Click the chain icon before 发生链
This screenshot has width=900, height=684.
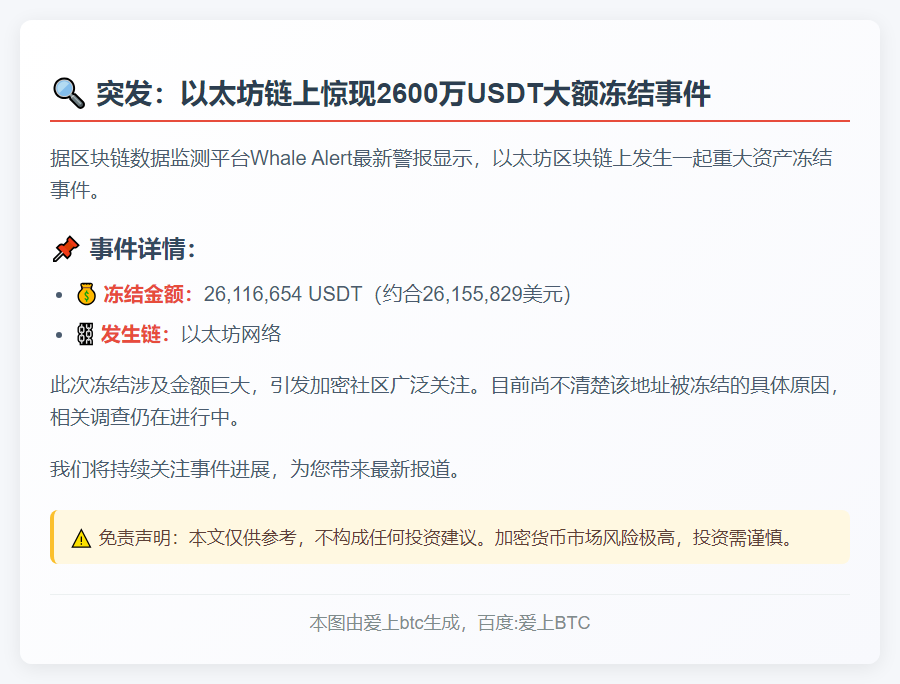click(x=85, y=334)
